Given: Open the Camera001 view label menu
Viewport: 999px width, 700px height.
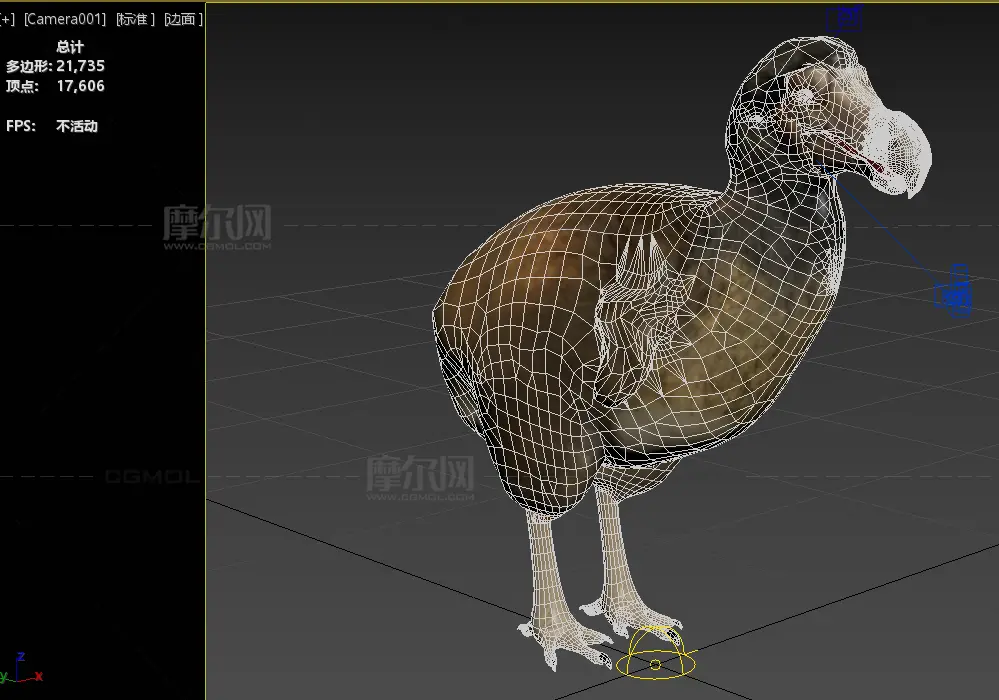Looking at the screenshot, I should (x=65, y=19).
